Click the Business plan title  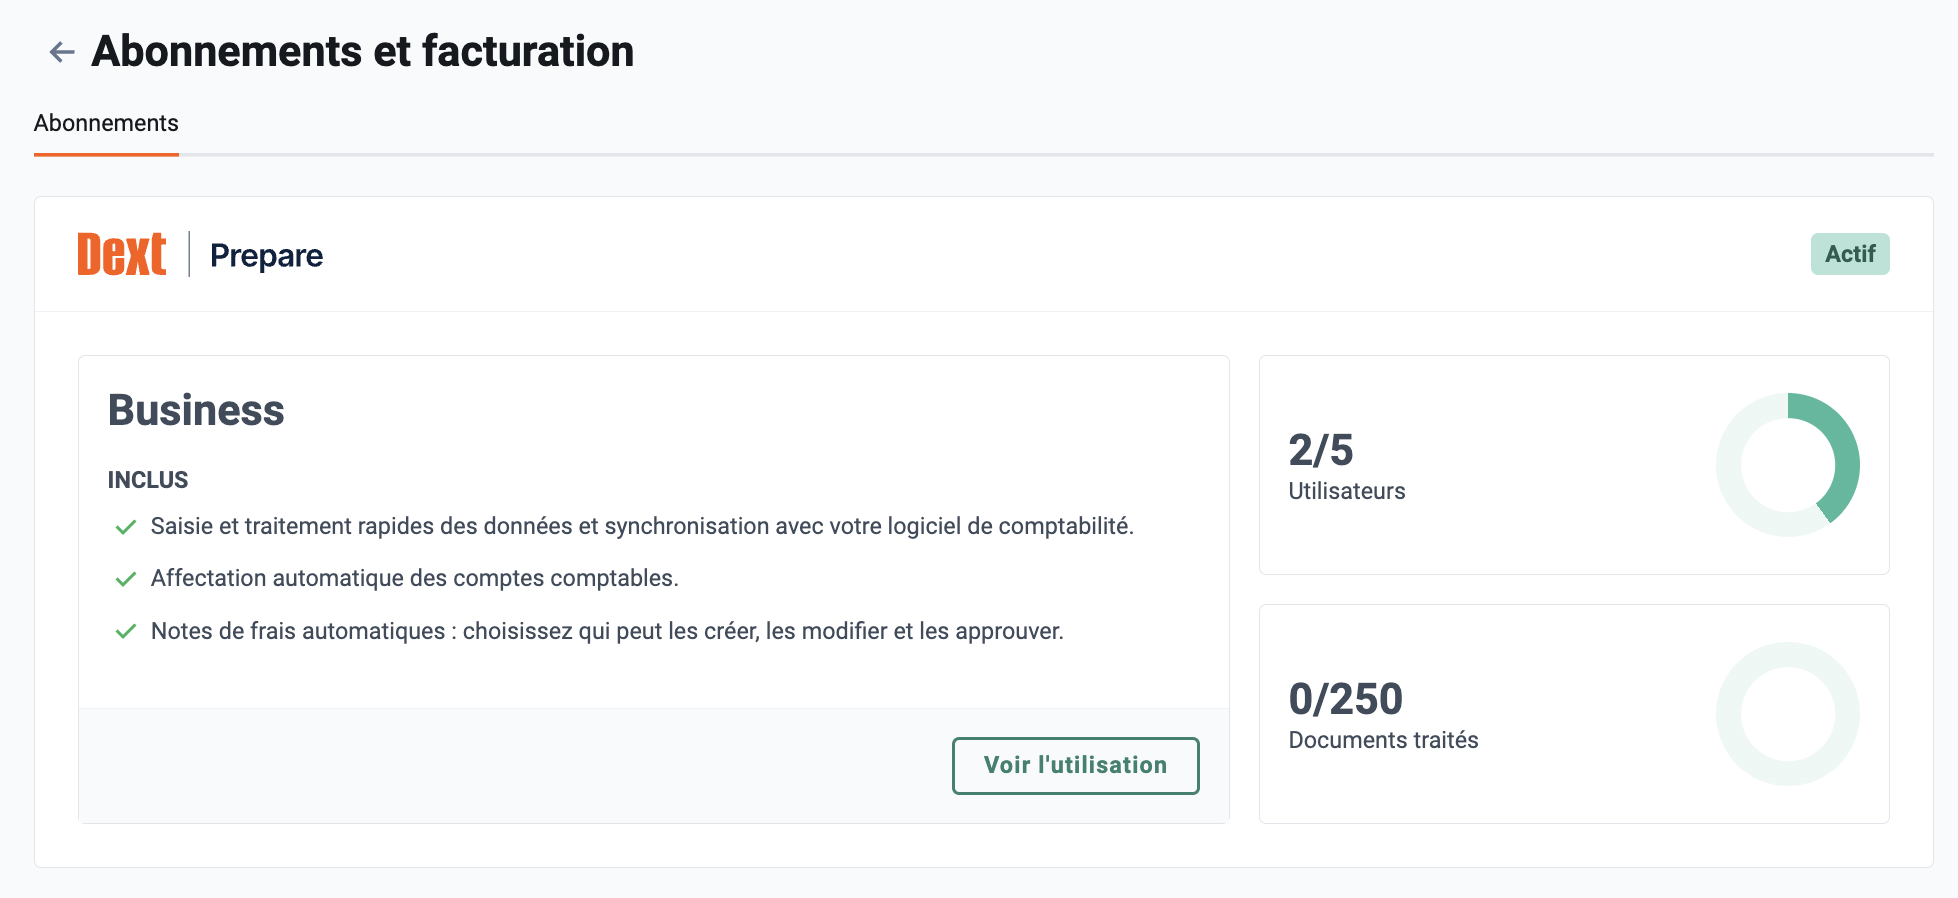pos(196,411)
